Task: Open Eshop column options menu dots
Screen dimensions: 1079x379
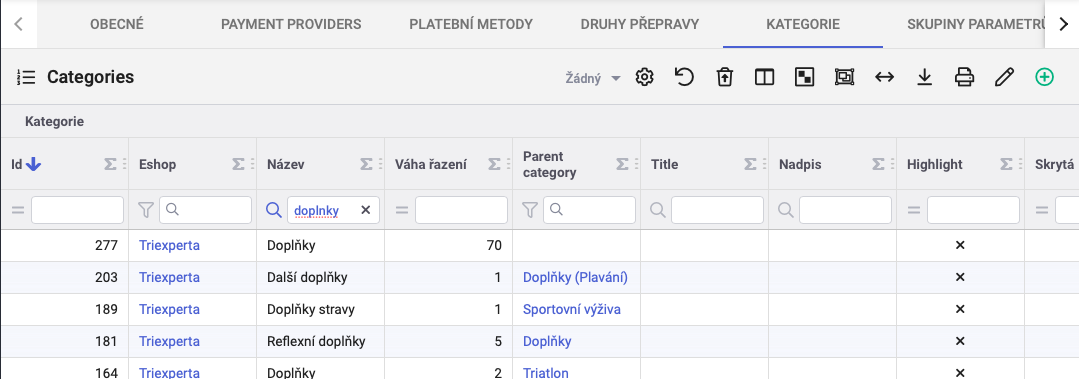Action: (252, 164)
